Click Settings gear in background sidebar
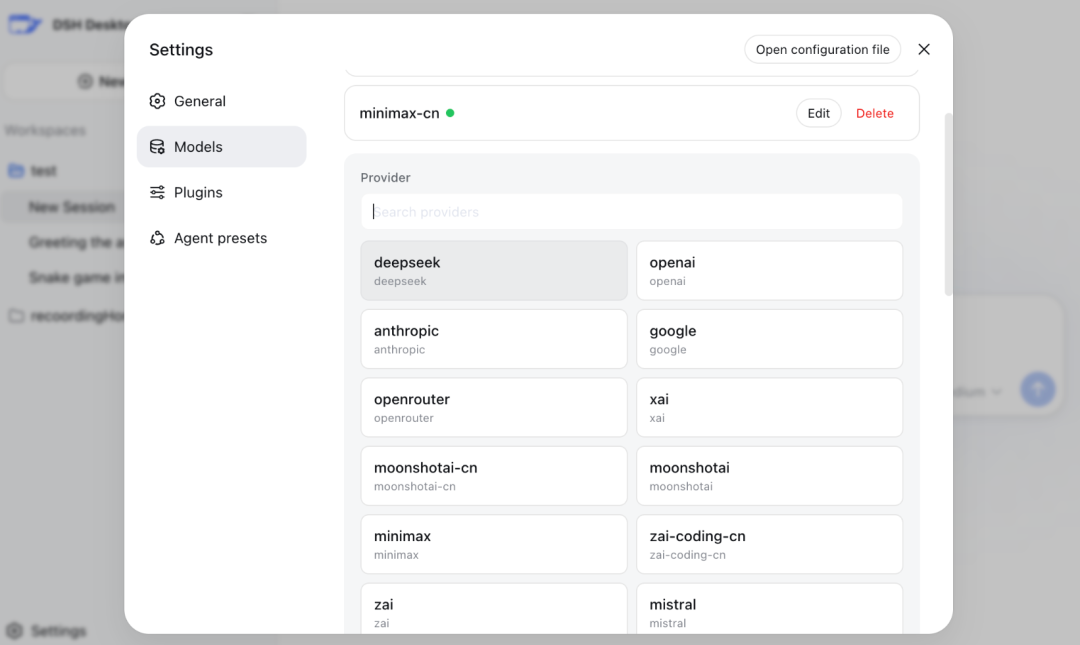 coord(14,631)
